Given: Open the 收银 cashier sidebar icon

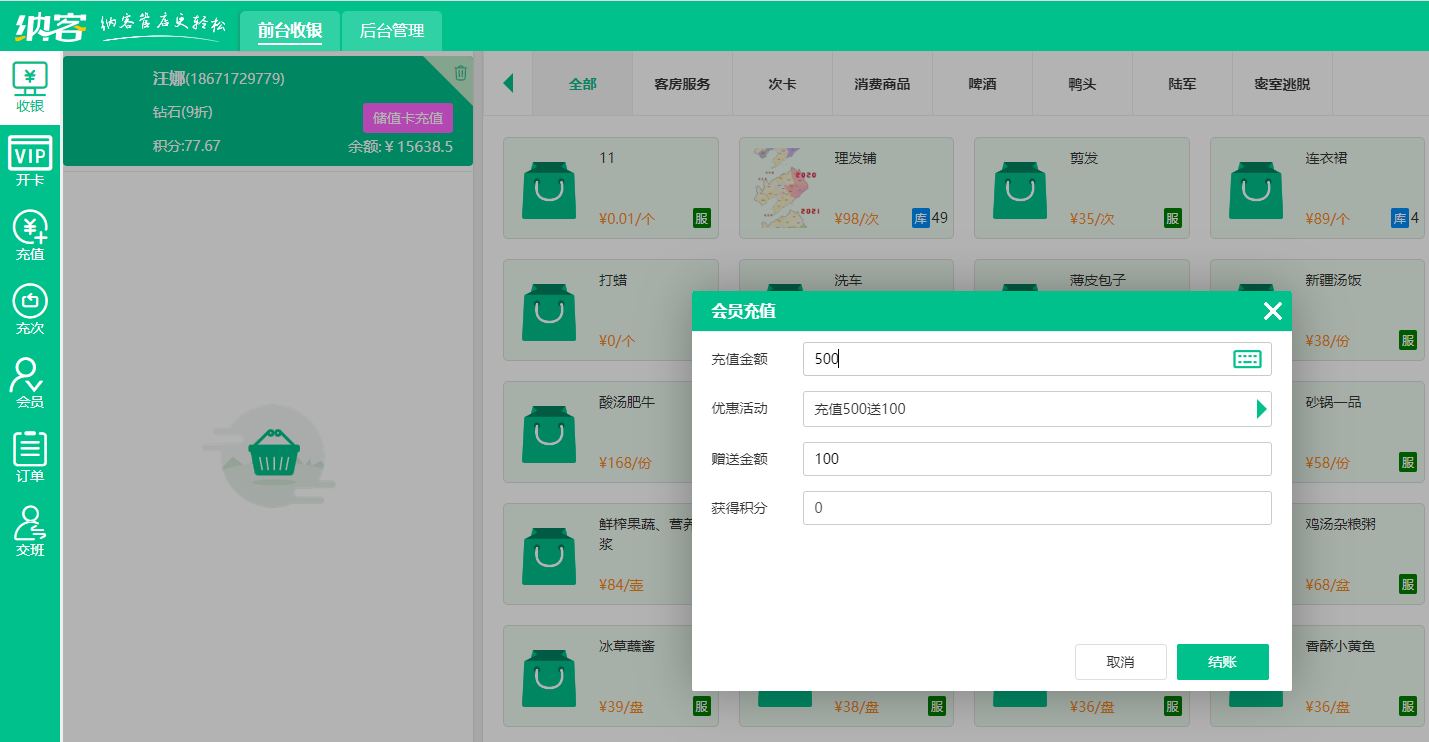Looking at the screenshot, I should (x=30, y=87).
